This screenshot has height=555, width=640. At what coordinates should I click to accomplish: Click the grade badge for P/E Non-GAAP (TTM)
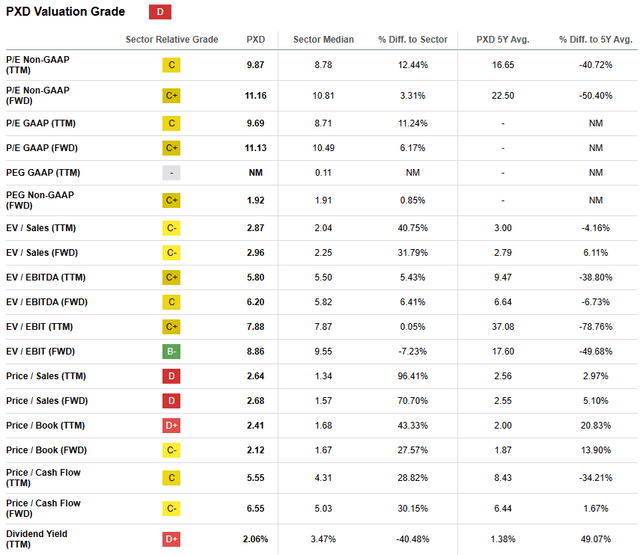click(173, 65)
